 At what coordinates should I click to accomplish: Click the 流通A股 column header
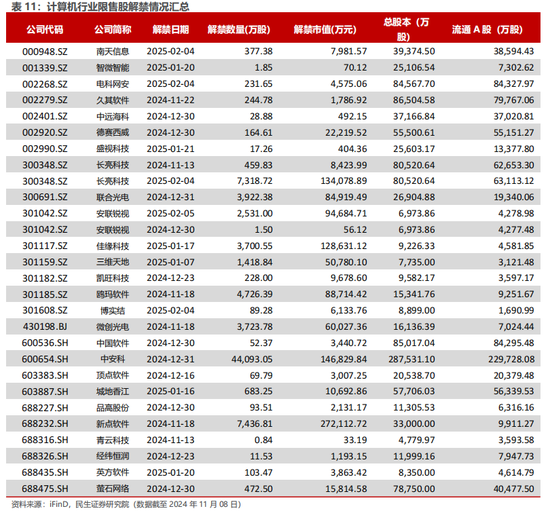487,30
